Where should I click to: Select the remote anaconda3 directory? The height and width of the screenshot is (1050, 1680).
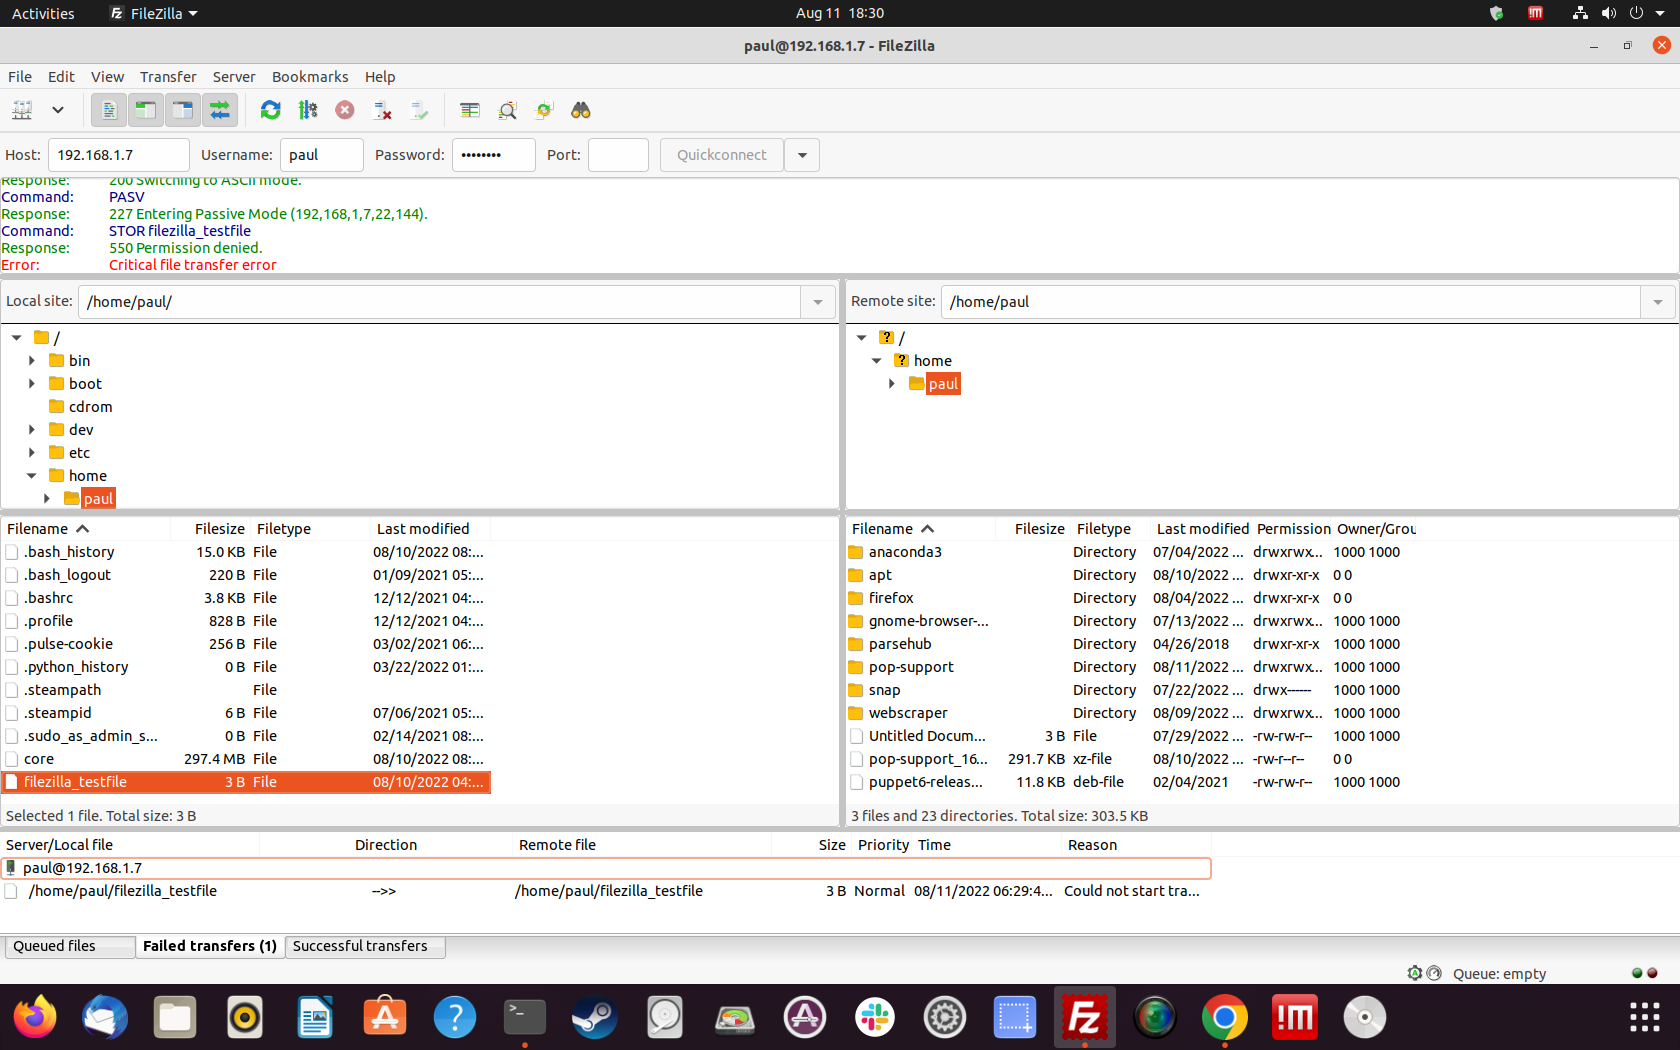click(x=1130, y=552)
